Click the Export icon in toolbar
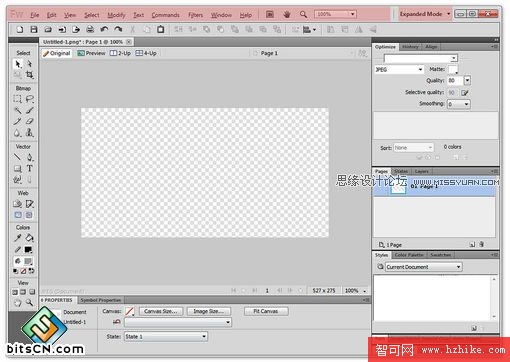Viewport: 510px width, 362px height. 76,29
